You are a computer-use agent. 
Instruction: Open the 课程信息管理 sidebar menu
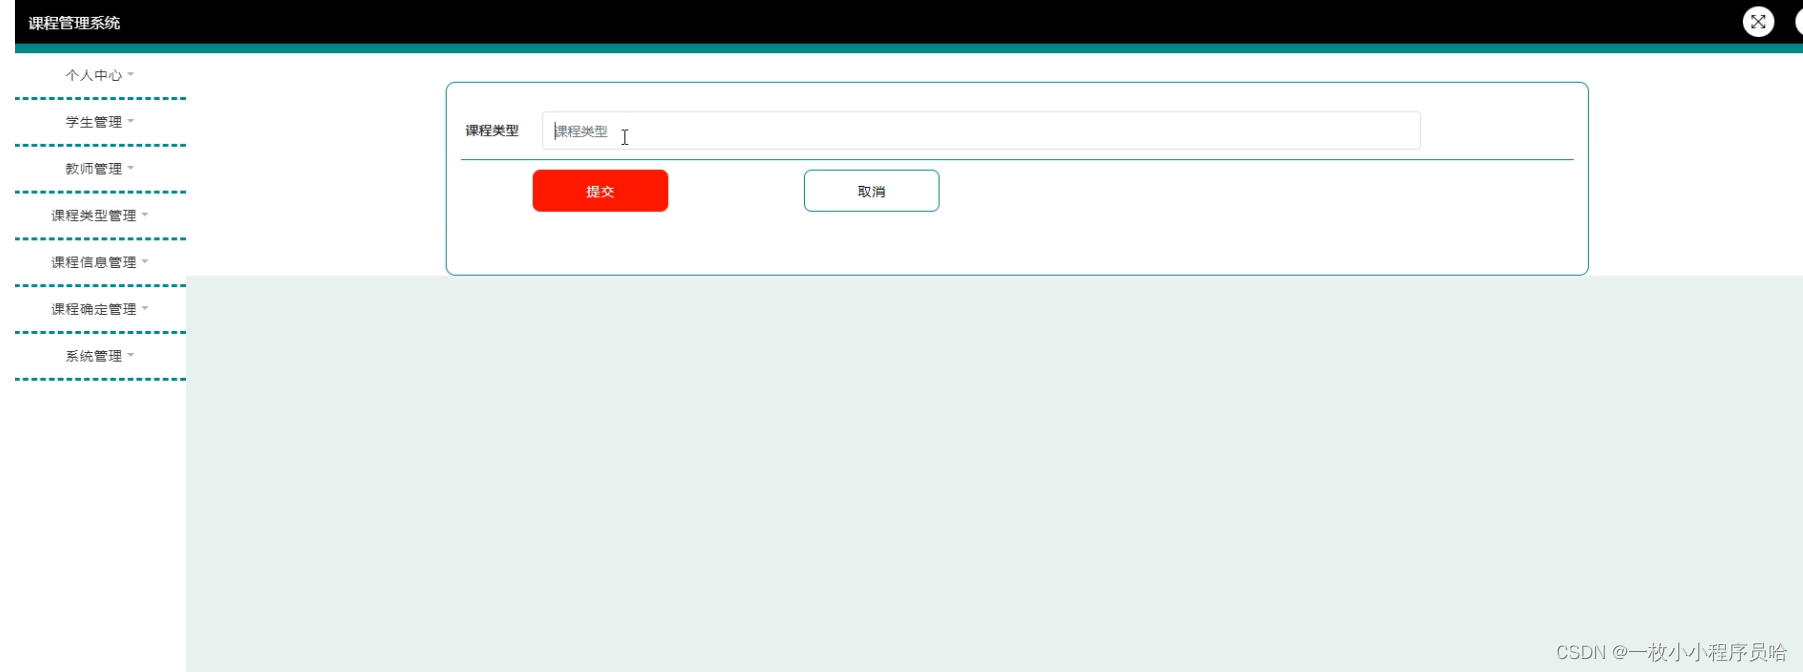pos(100,262)
